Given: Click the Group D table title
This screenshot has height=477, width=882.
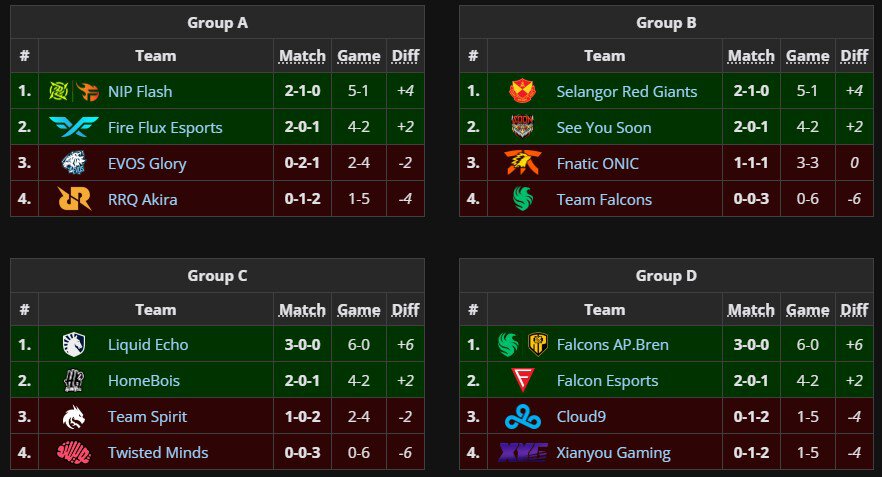Looking at the screenshot, I should click(x=666, y=276).
